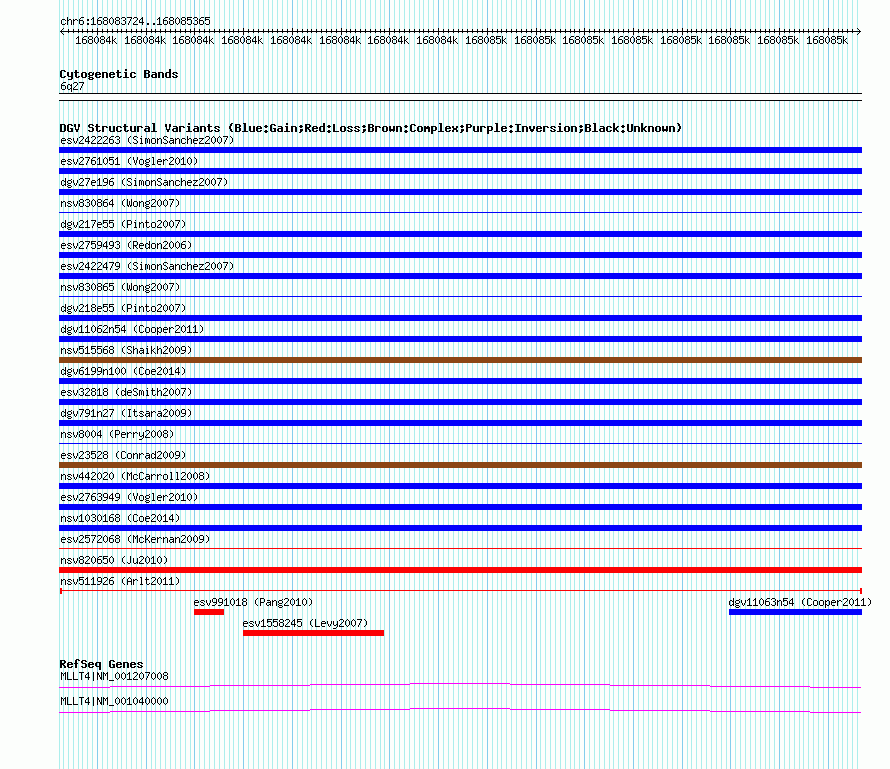This screenshot has width=890, height=769.
Task: Select the brown nsv515568 complex variant bar
Action: 460,360
